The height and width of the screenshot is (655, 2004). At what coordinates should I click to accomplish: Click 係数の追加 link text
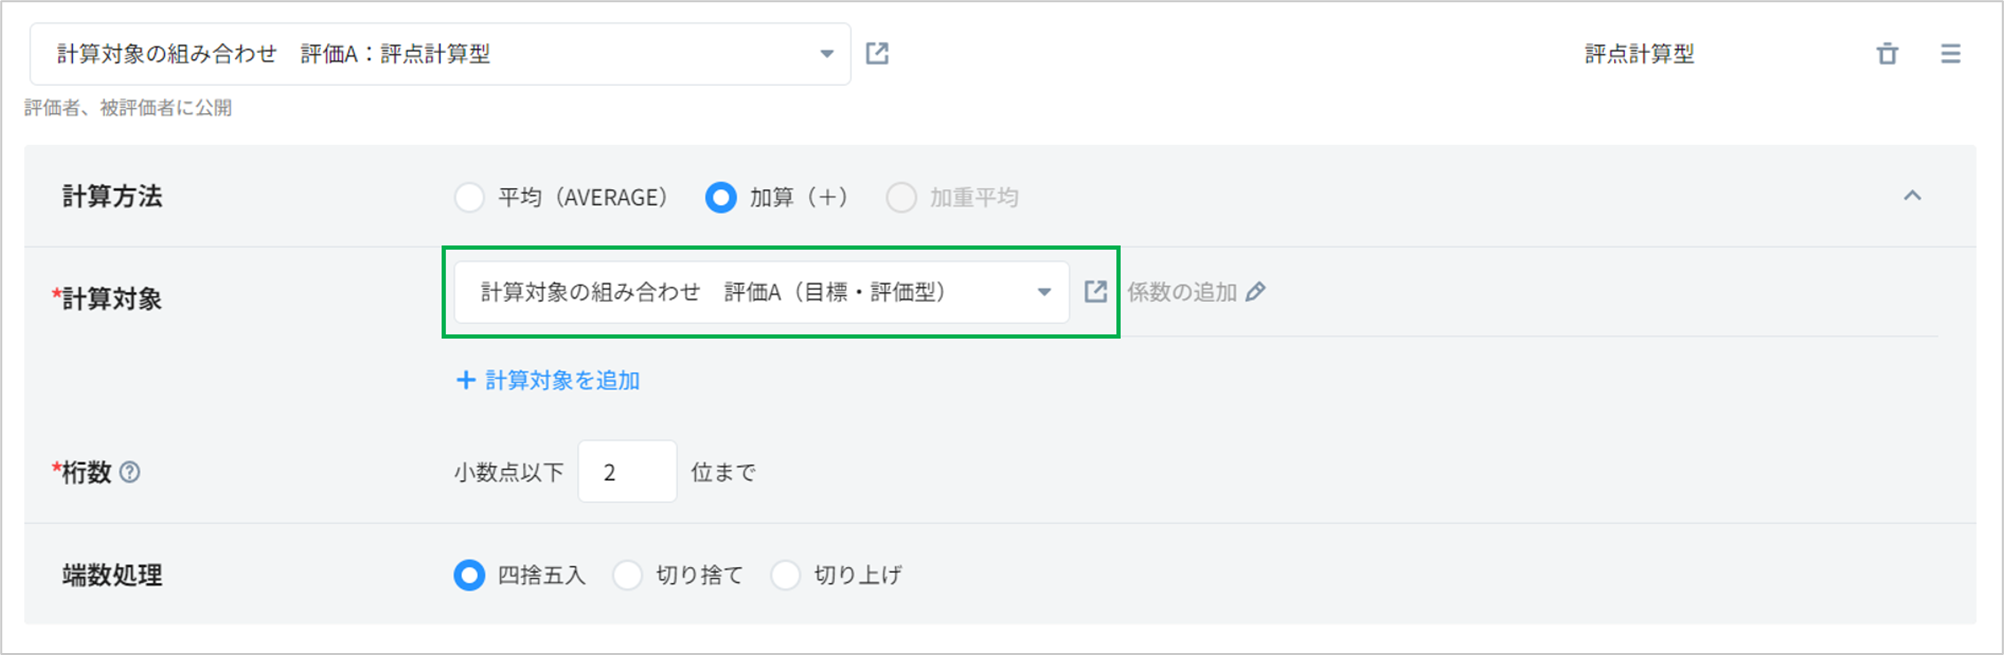click(1182, 292)
